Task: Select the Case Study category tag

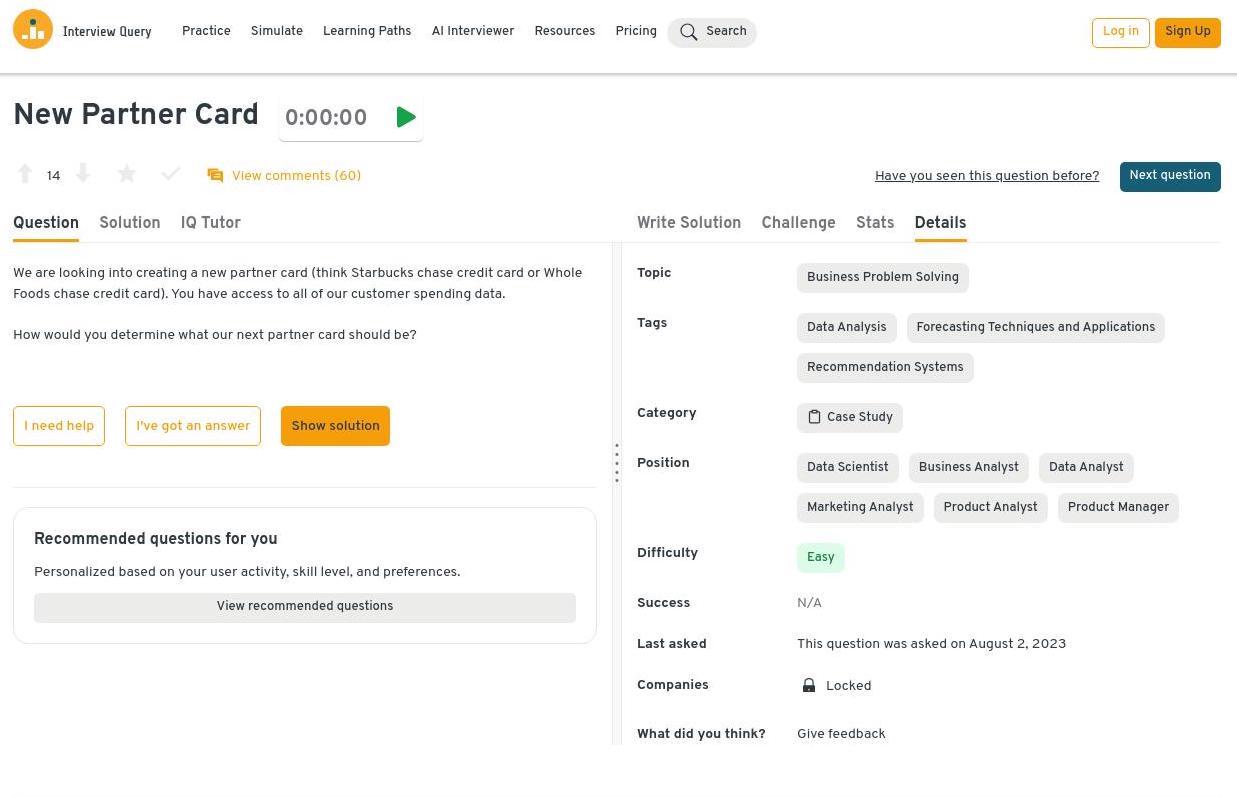Action: (849, 418)
